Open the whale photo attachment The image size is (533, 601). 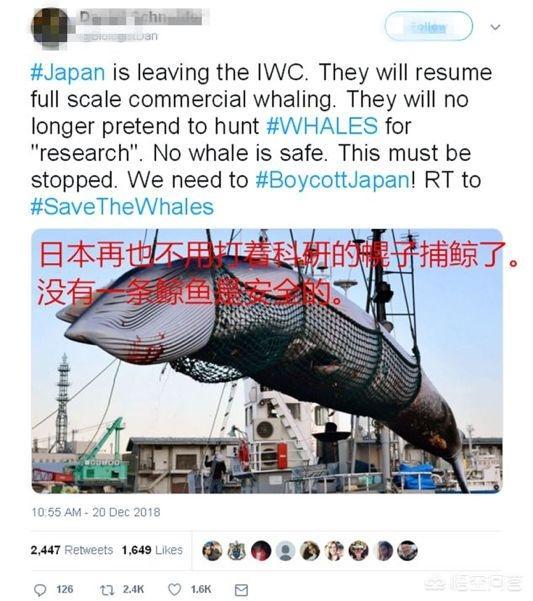(x=267, y=361)
